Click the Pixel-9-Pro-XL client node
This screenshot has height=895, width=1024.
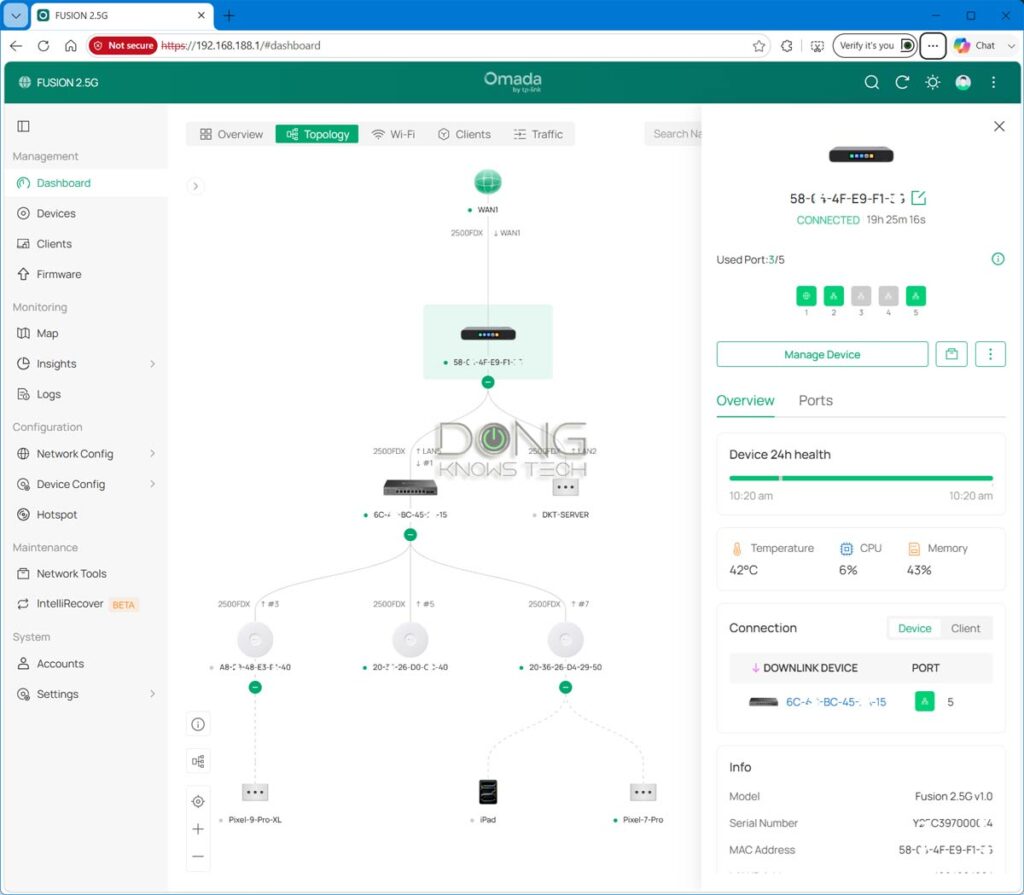coord(255,792)
